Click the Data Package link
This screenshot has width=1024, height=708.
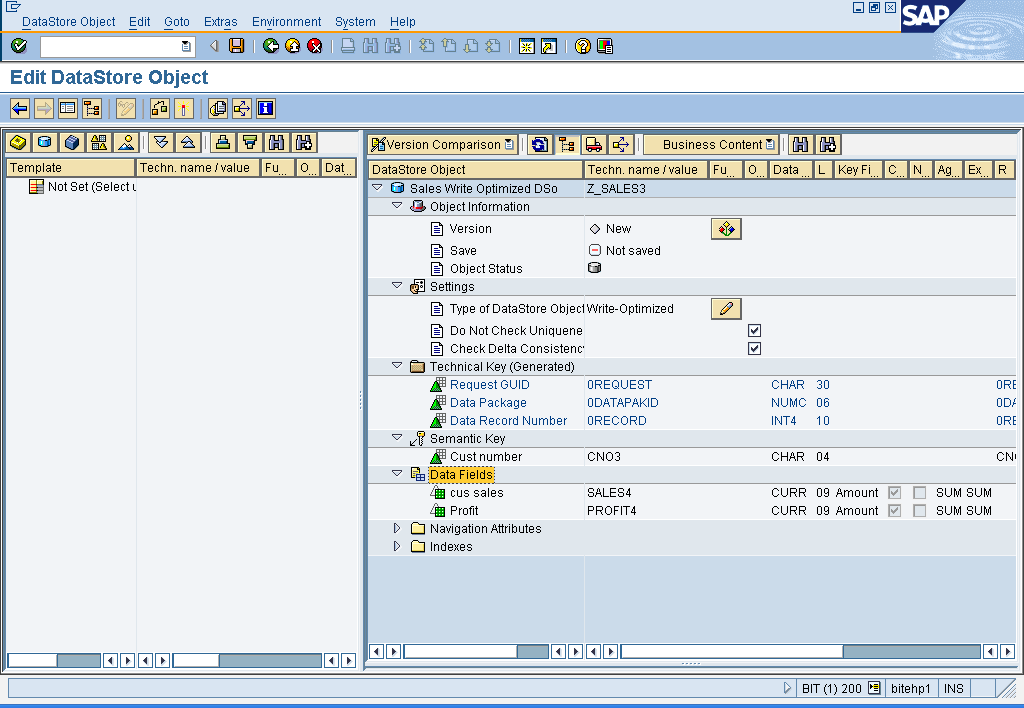point(488,403)
